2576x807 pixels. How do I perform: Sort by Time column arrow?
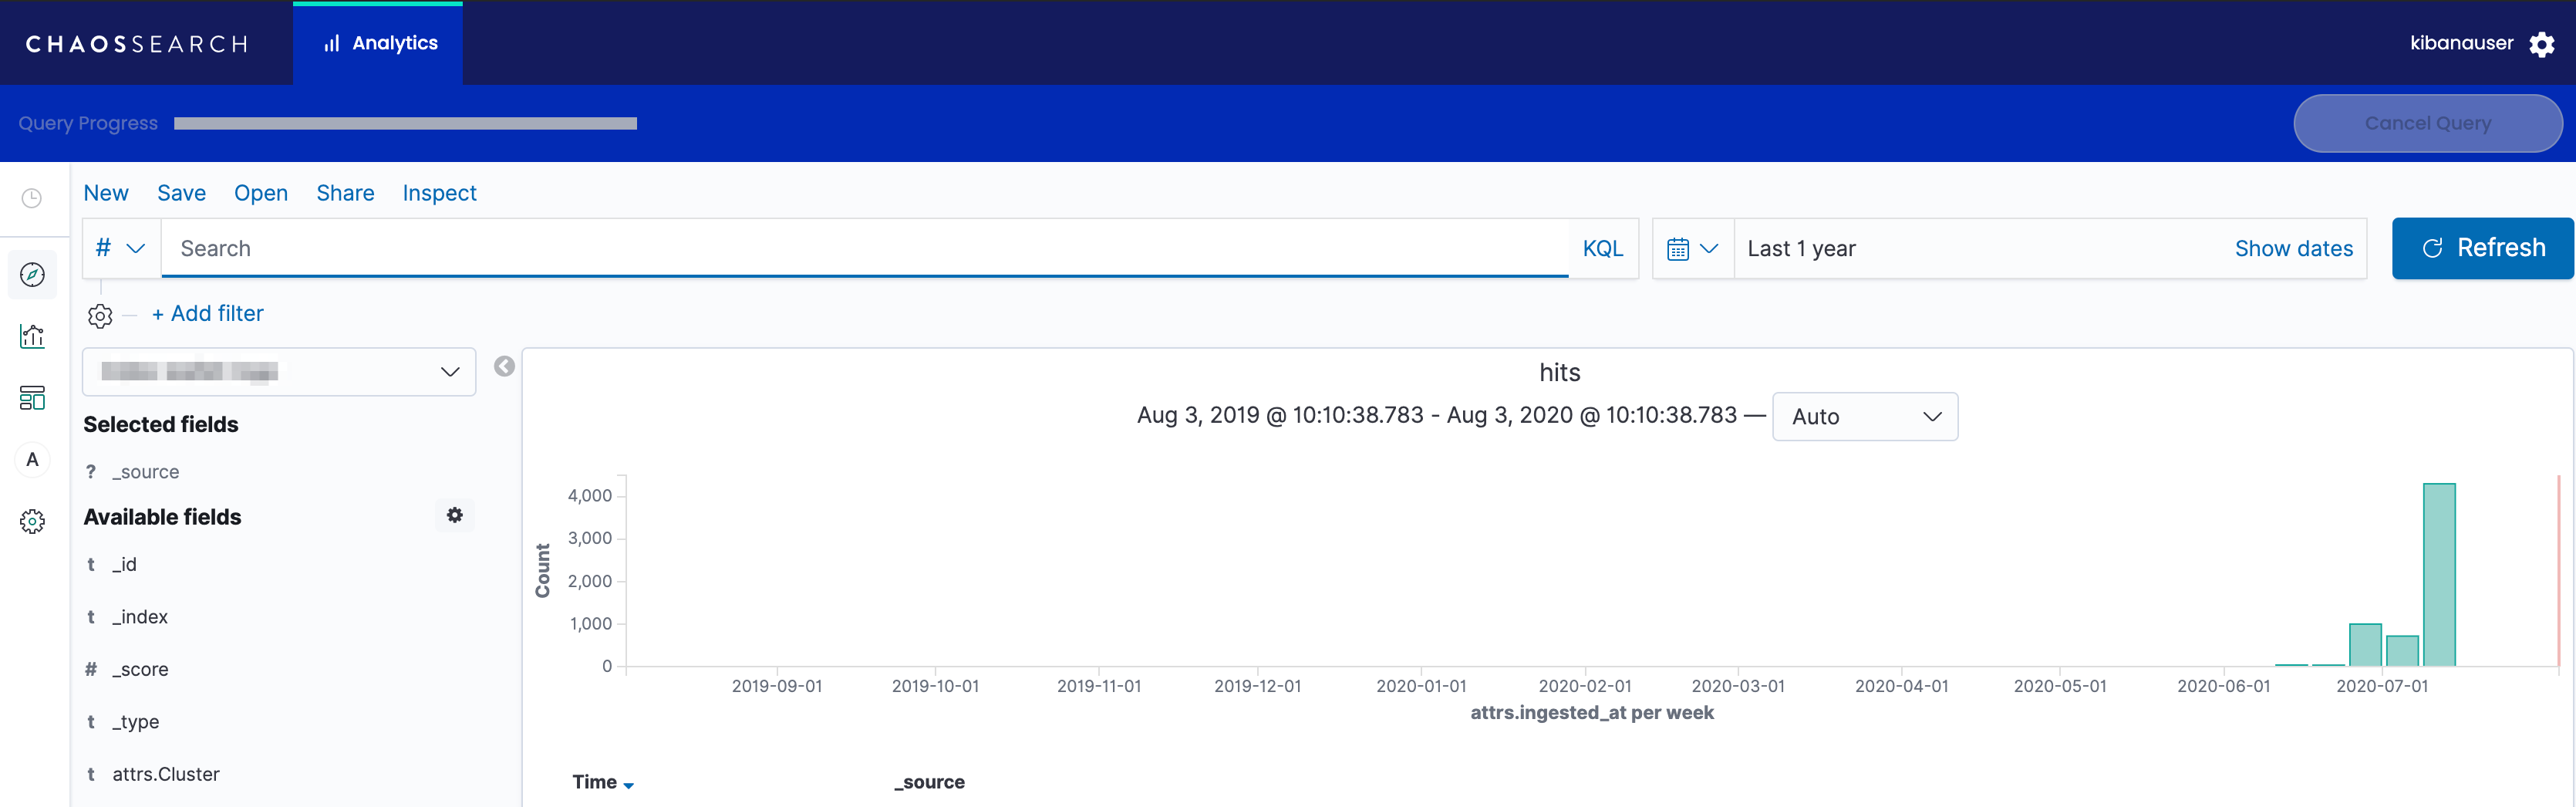629,785
